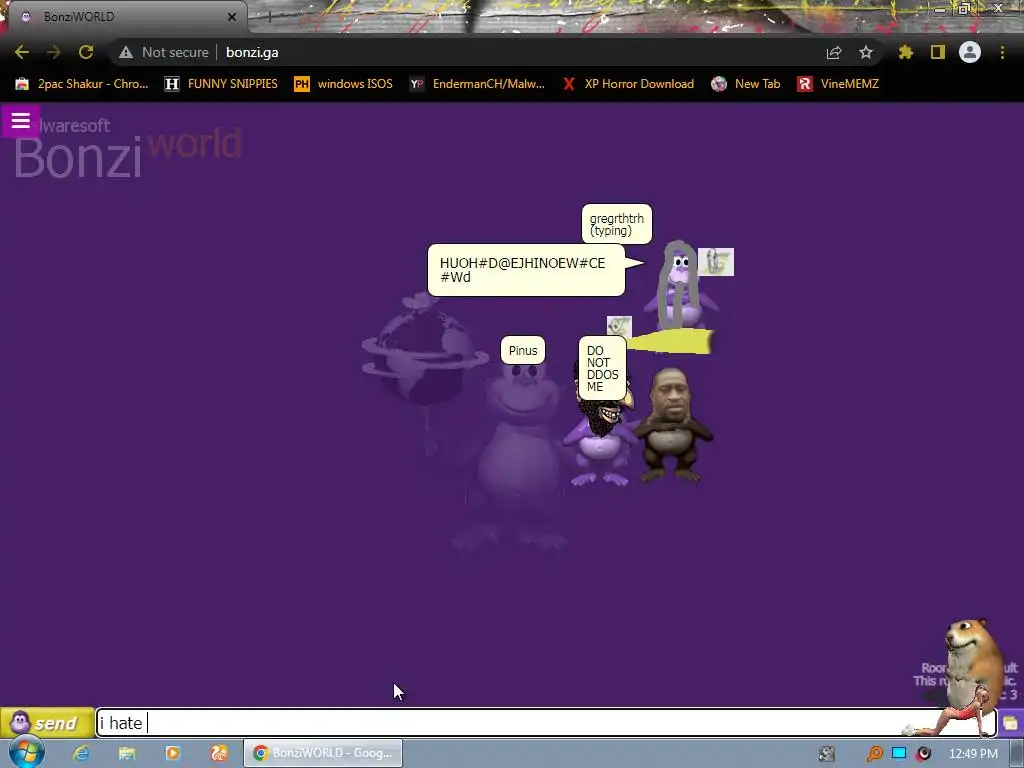Image resolution: width=1024 pixels, height=768 pixels.
Task: Click the round recorder tray icon
Action: (923, 754)
